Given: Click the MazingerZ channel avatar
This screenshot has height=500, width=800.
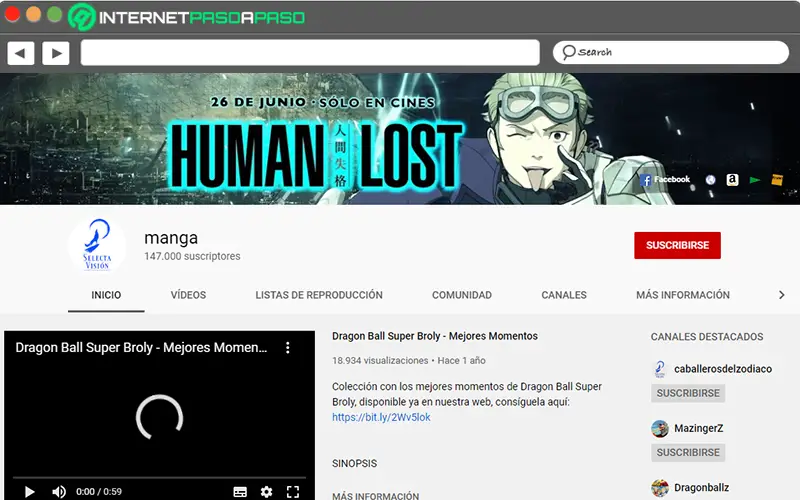Looking at the screenshot, I should point(660,429).
